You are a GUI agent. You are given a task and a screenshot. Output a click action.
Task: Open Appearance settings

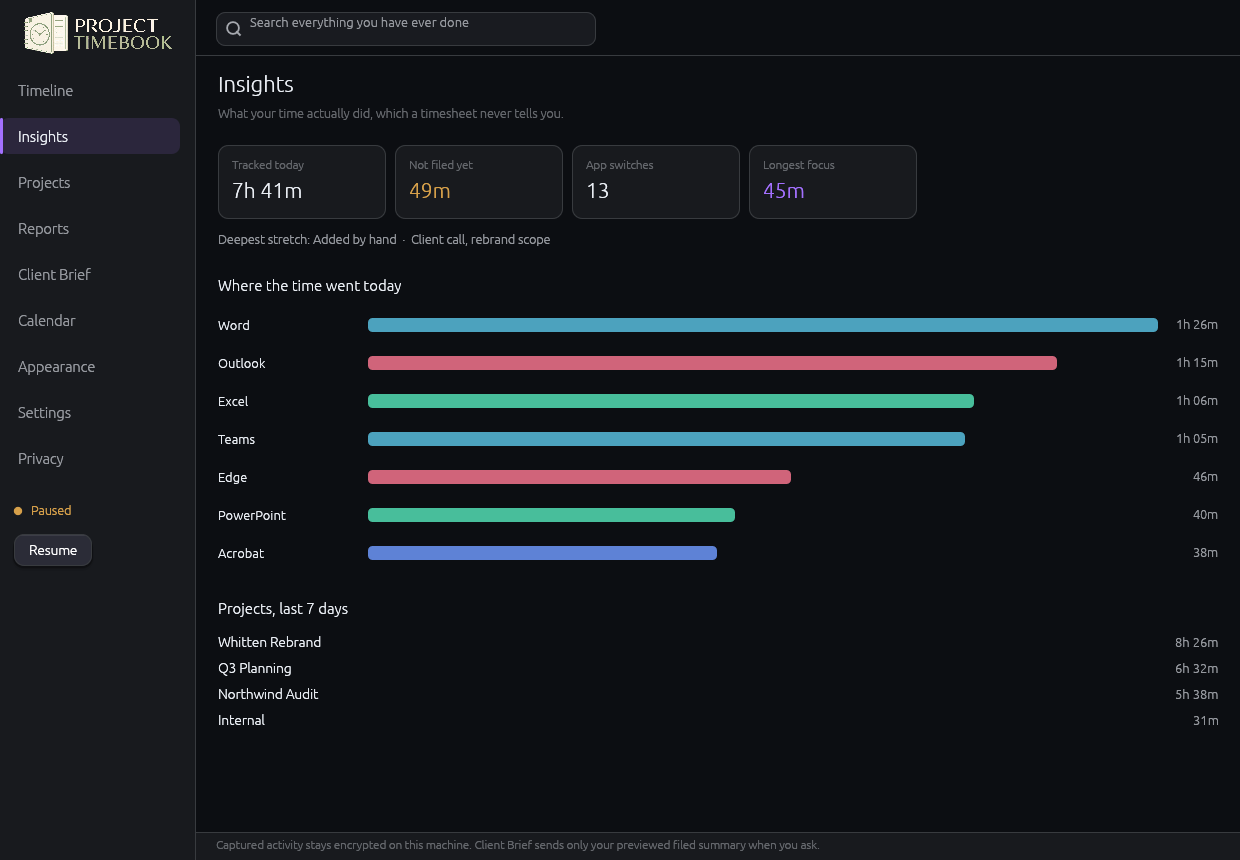pyautogui.click(x=90, y=367)
